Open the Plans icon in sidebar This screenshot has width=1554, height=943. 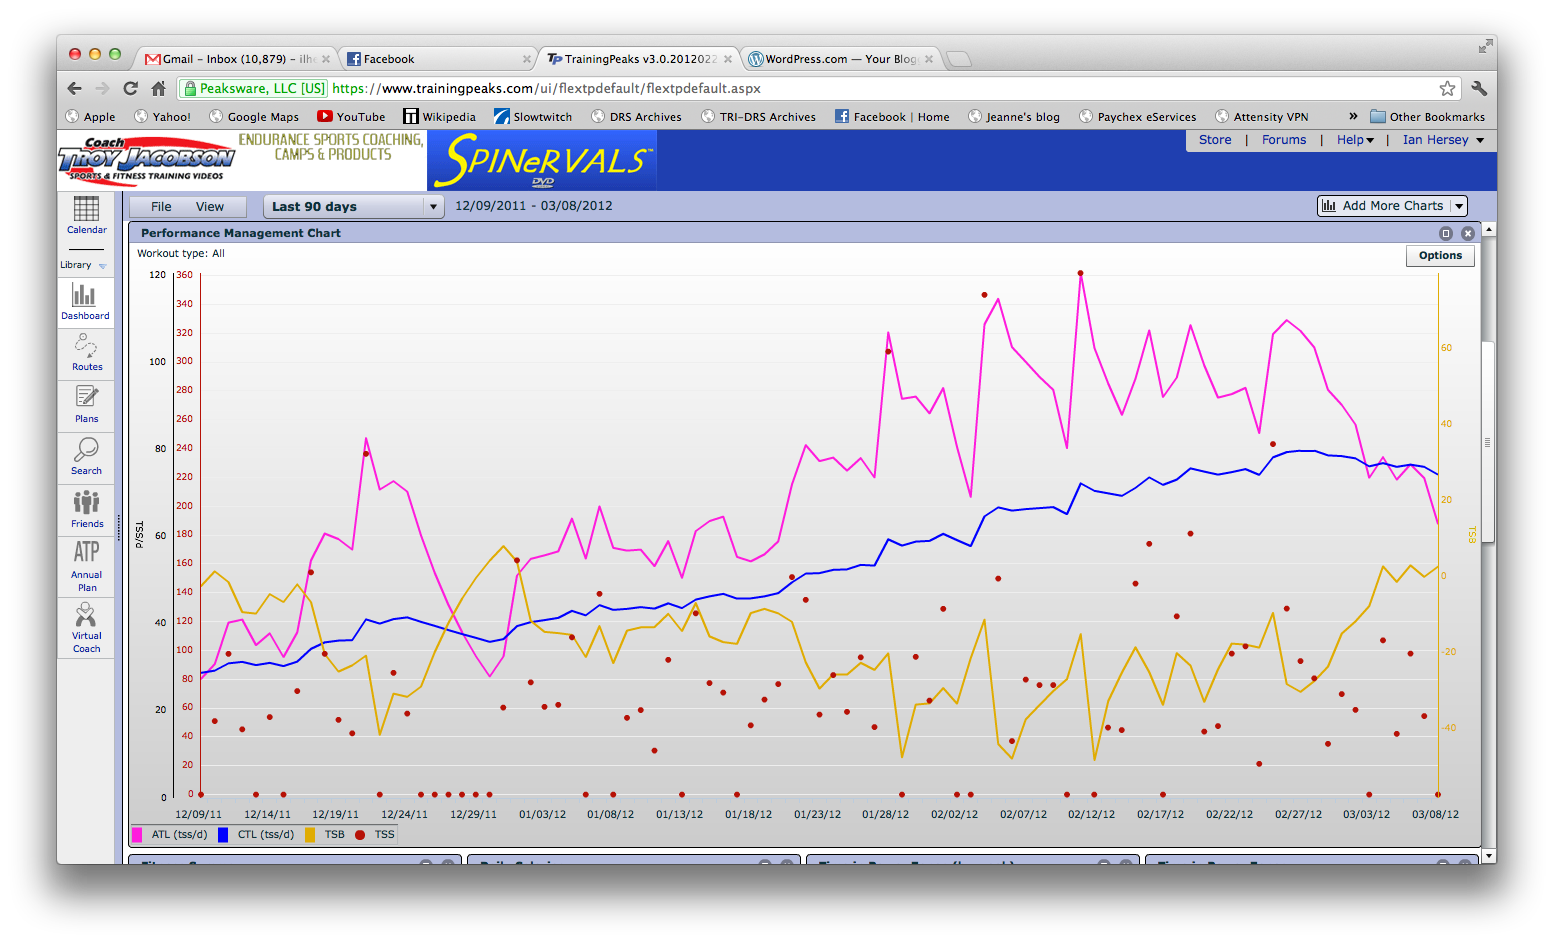pyautogui.click(x=86, y=398)
